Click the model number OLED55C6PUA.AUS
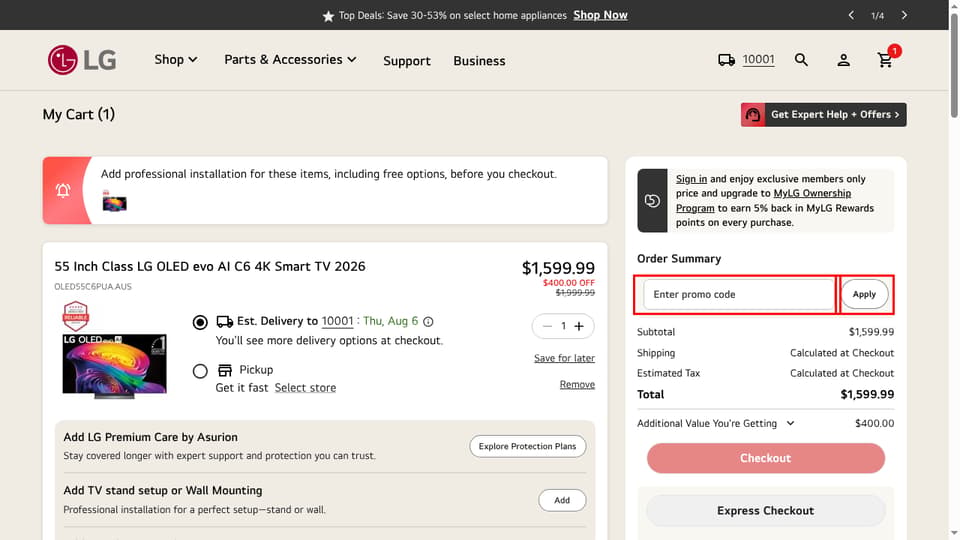This screenshot has width=960, height=540. tap(93, 287)
